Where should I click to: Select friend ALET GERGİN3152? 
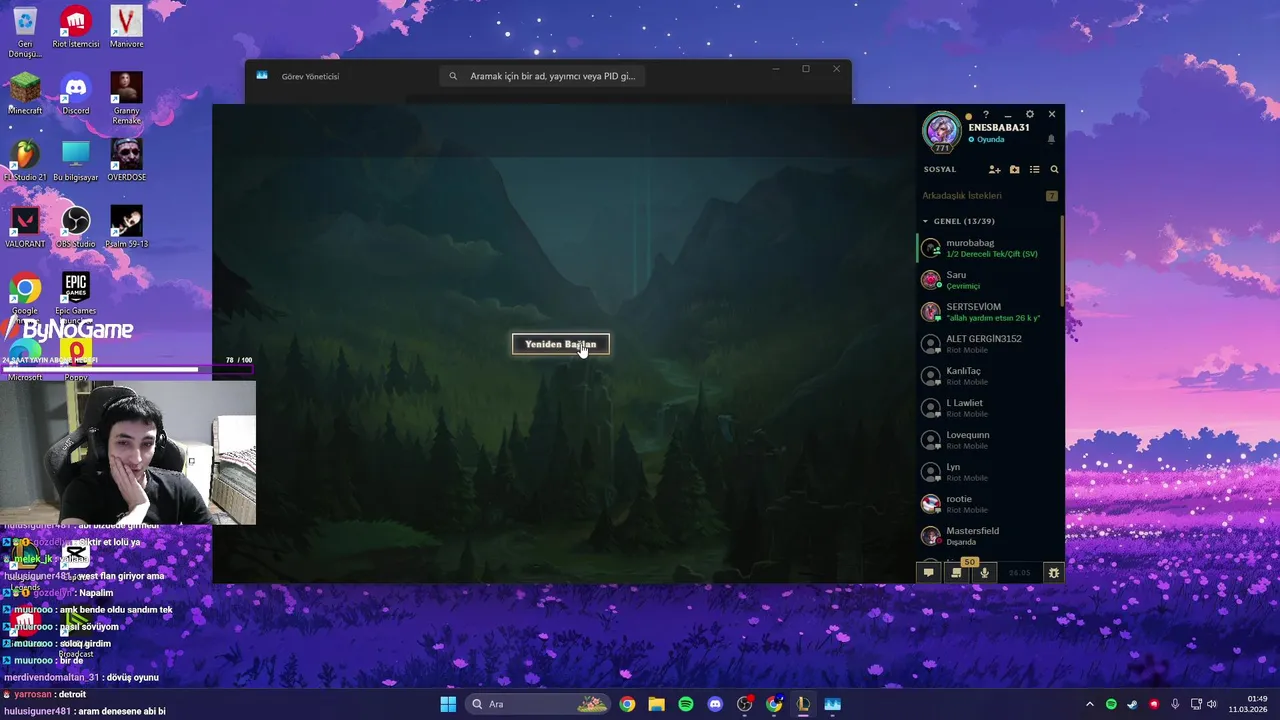point(989,344)
